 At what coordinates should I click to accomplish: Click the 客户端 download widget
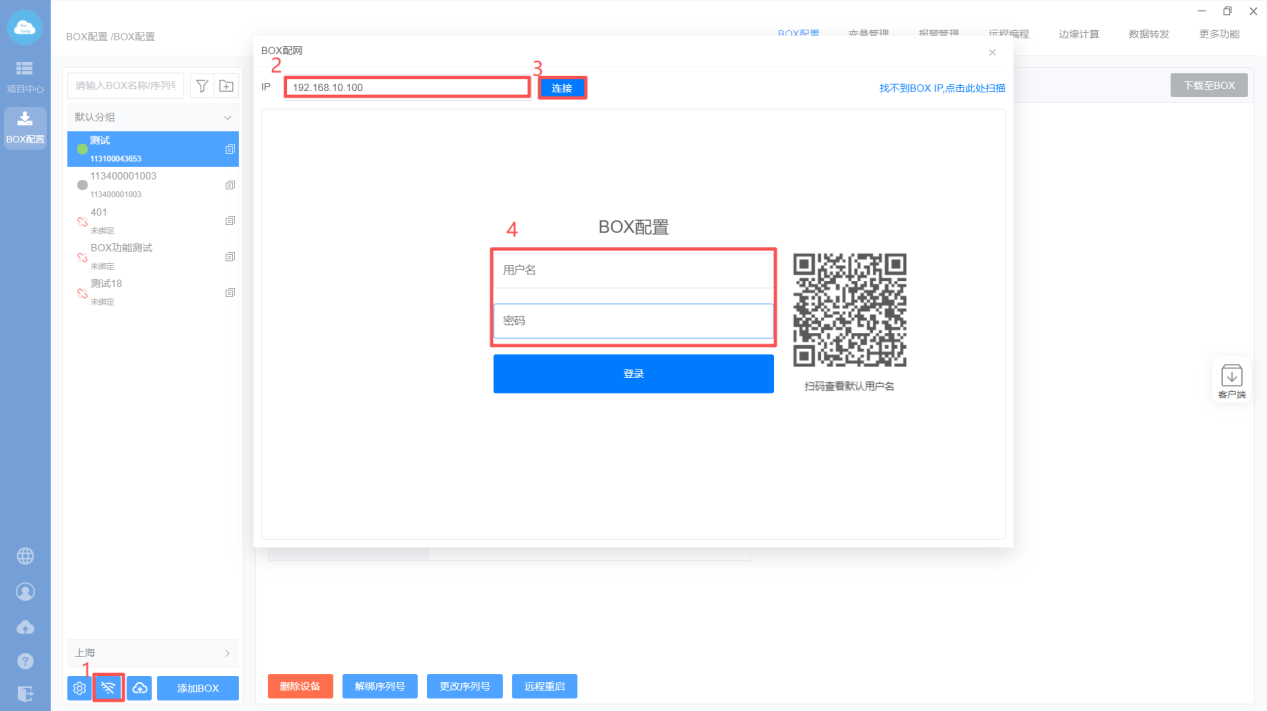click(1232, 381)
